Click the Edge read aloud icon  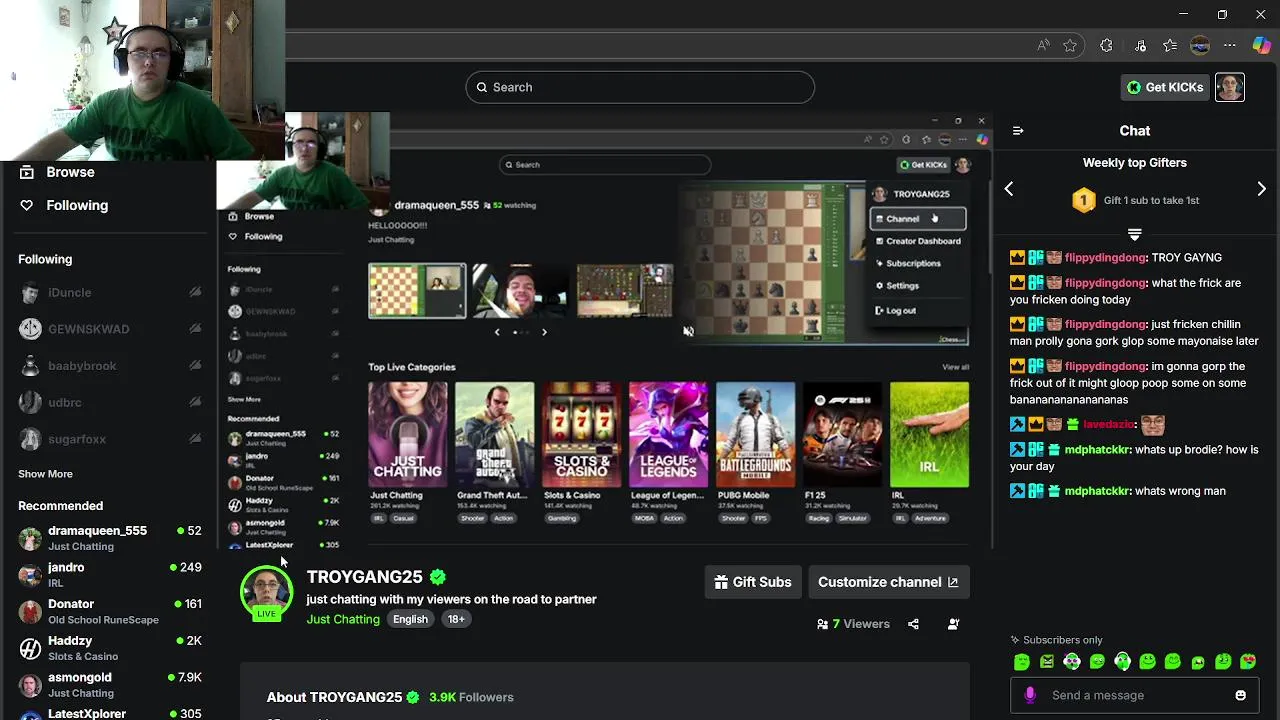(1043, 45)
